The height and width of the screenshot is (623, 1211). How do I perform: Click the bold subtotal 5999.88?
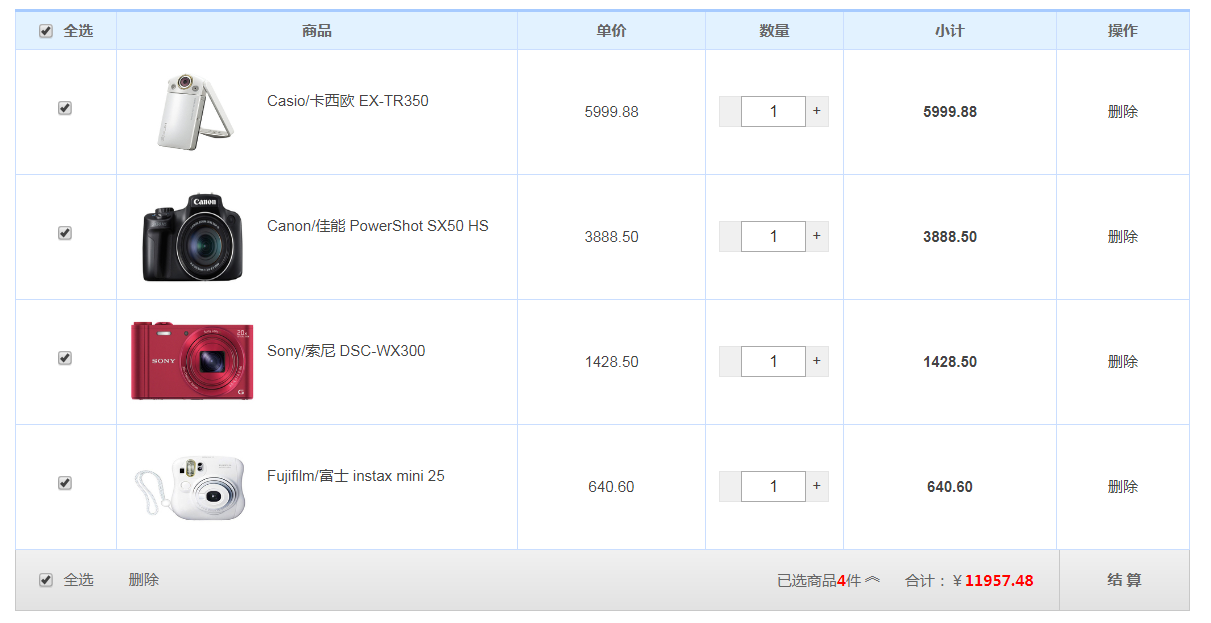pos(950,112)
